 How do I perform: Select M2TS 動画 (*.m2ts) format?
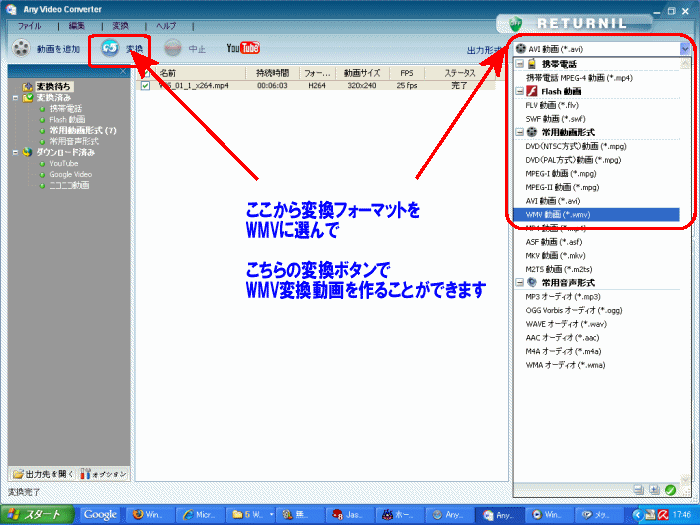tap(558, 269)
